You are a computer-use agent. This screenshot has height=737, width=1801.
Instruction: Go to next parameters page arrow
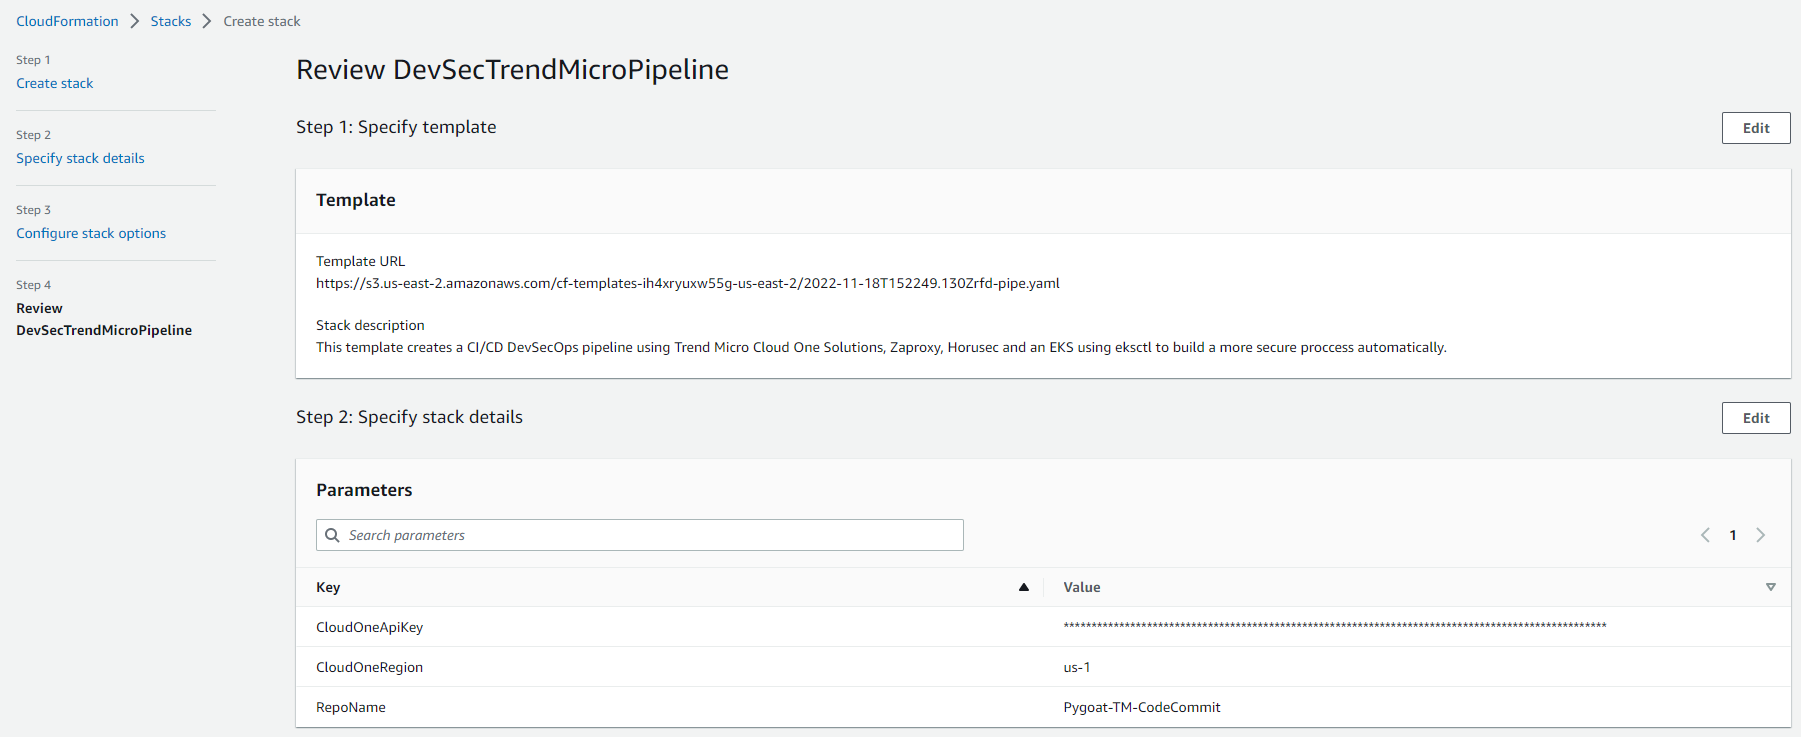click(x=1761, y=535)
